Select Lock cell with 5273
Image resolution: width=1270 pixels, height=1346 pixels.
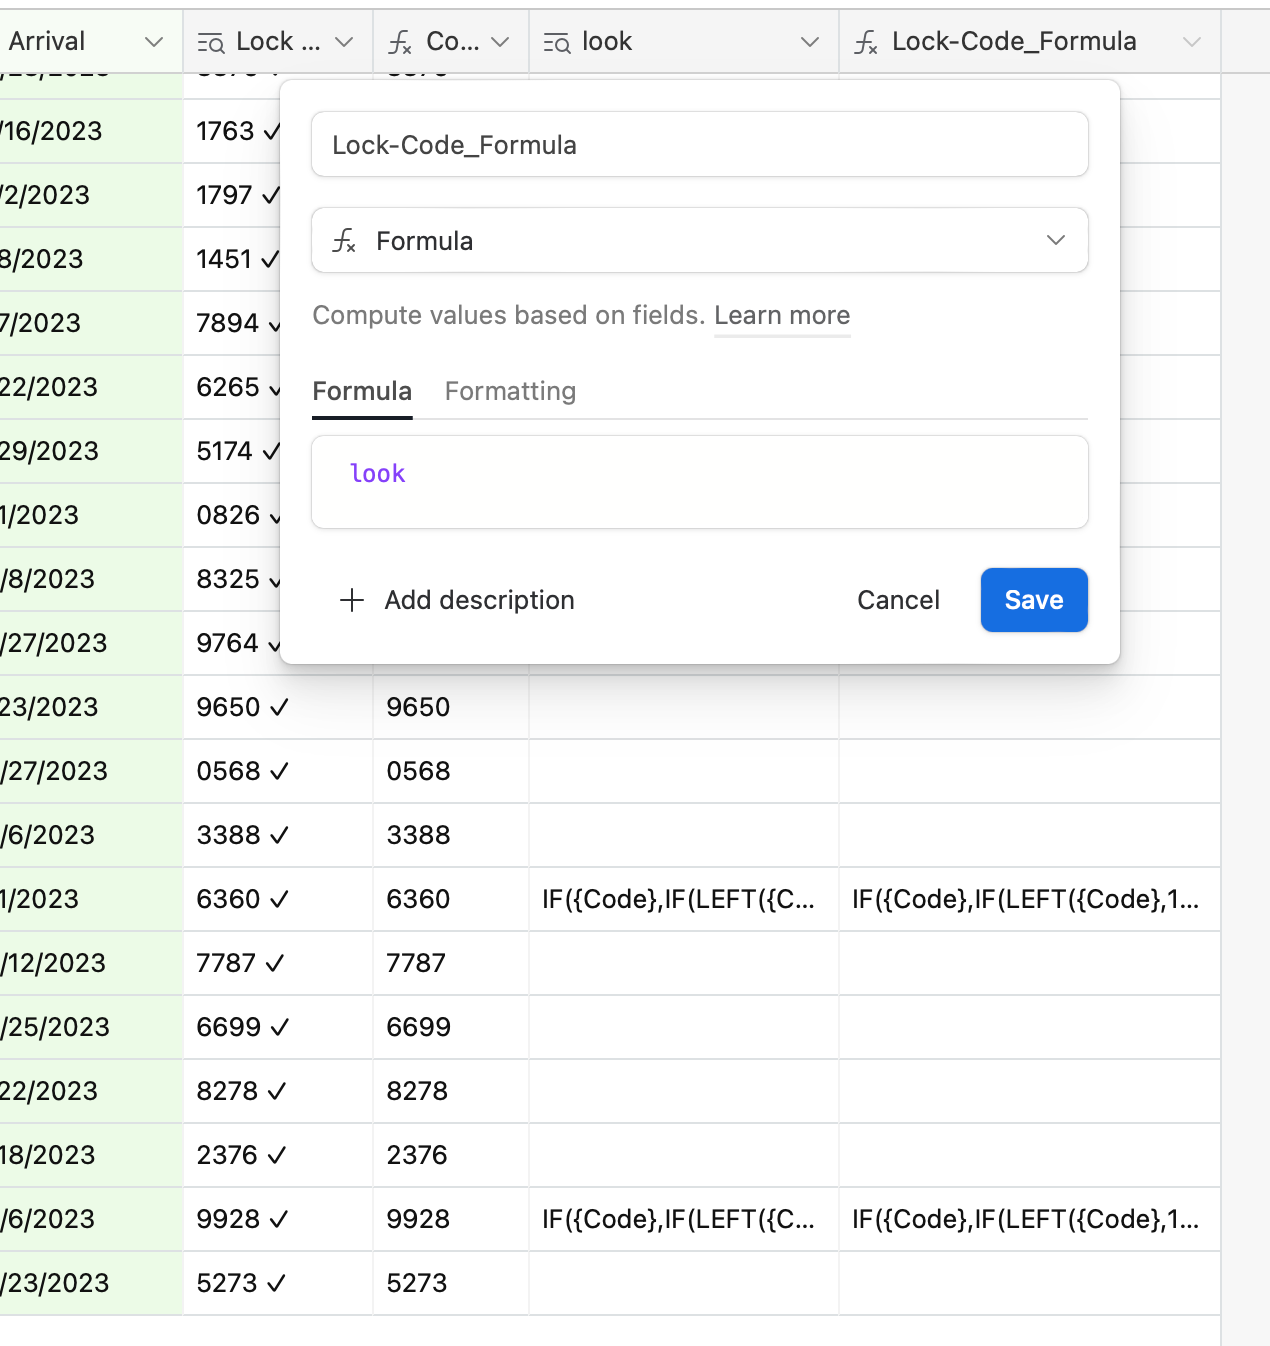click(278, 1283)
